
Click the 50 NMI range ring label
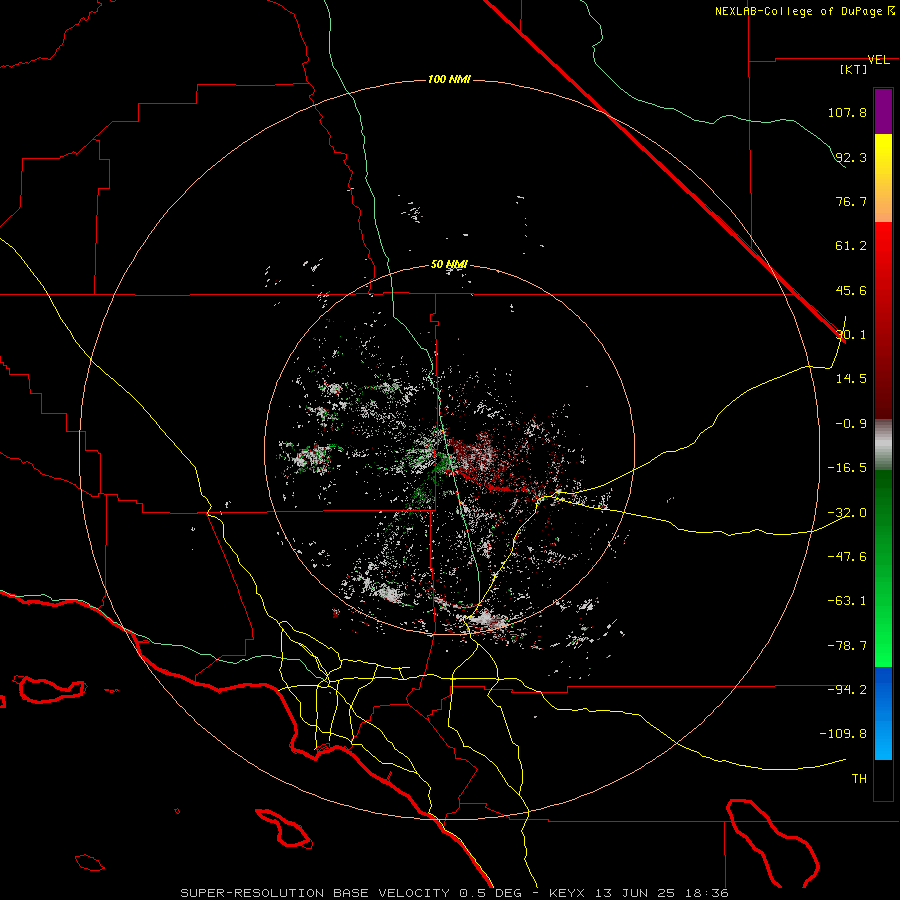pos(449,265)
